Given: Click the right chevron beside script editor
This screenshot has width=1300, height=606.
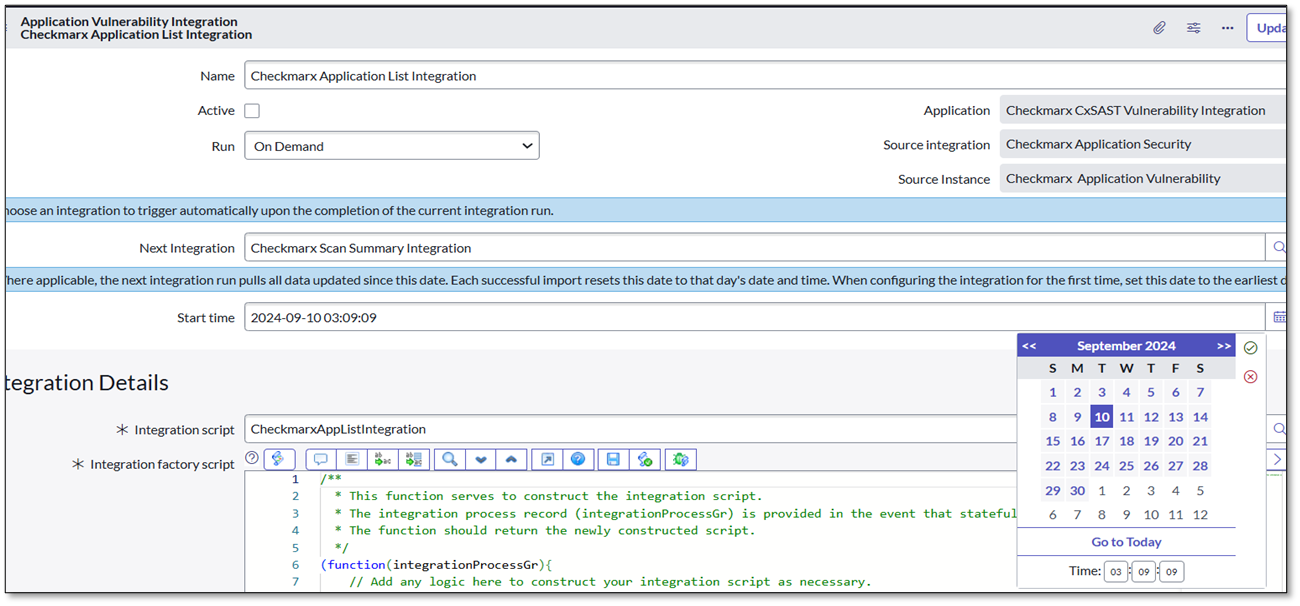Looking at the screenshot, I should click(x=1277, y=459).
